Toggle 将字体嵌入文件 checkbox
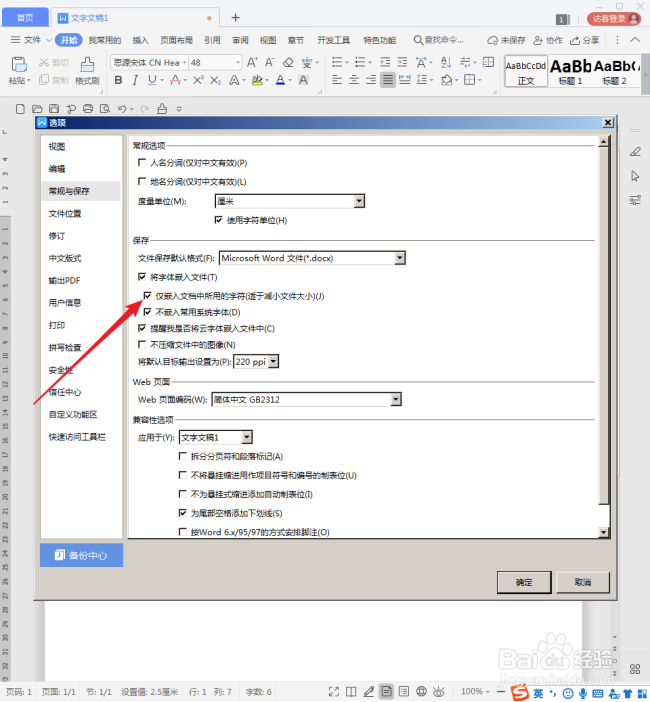This screenshot has height=702, width=650. (142, 277)
